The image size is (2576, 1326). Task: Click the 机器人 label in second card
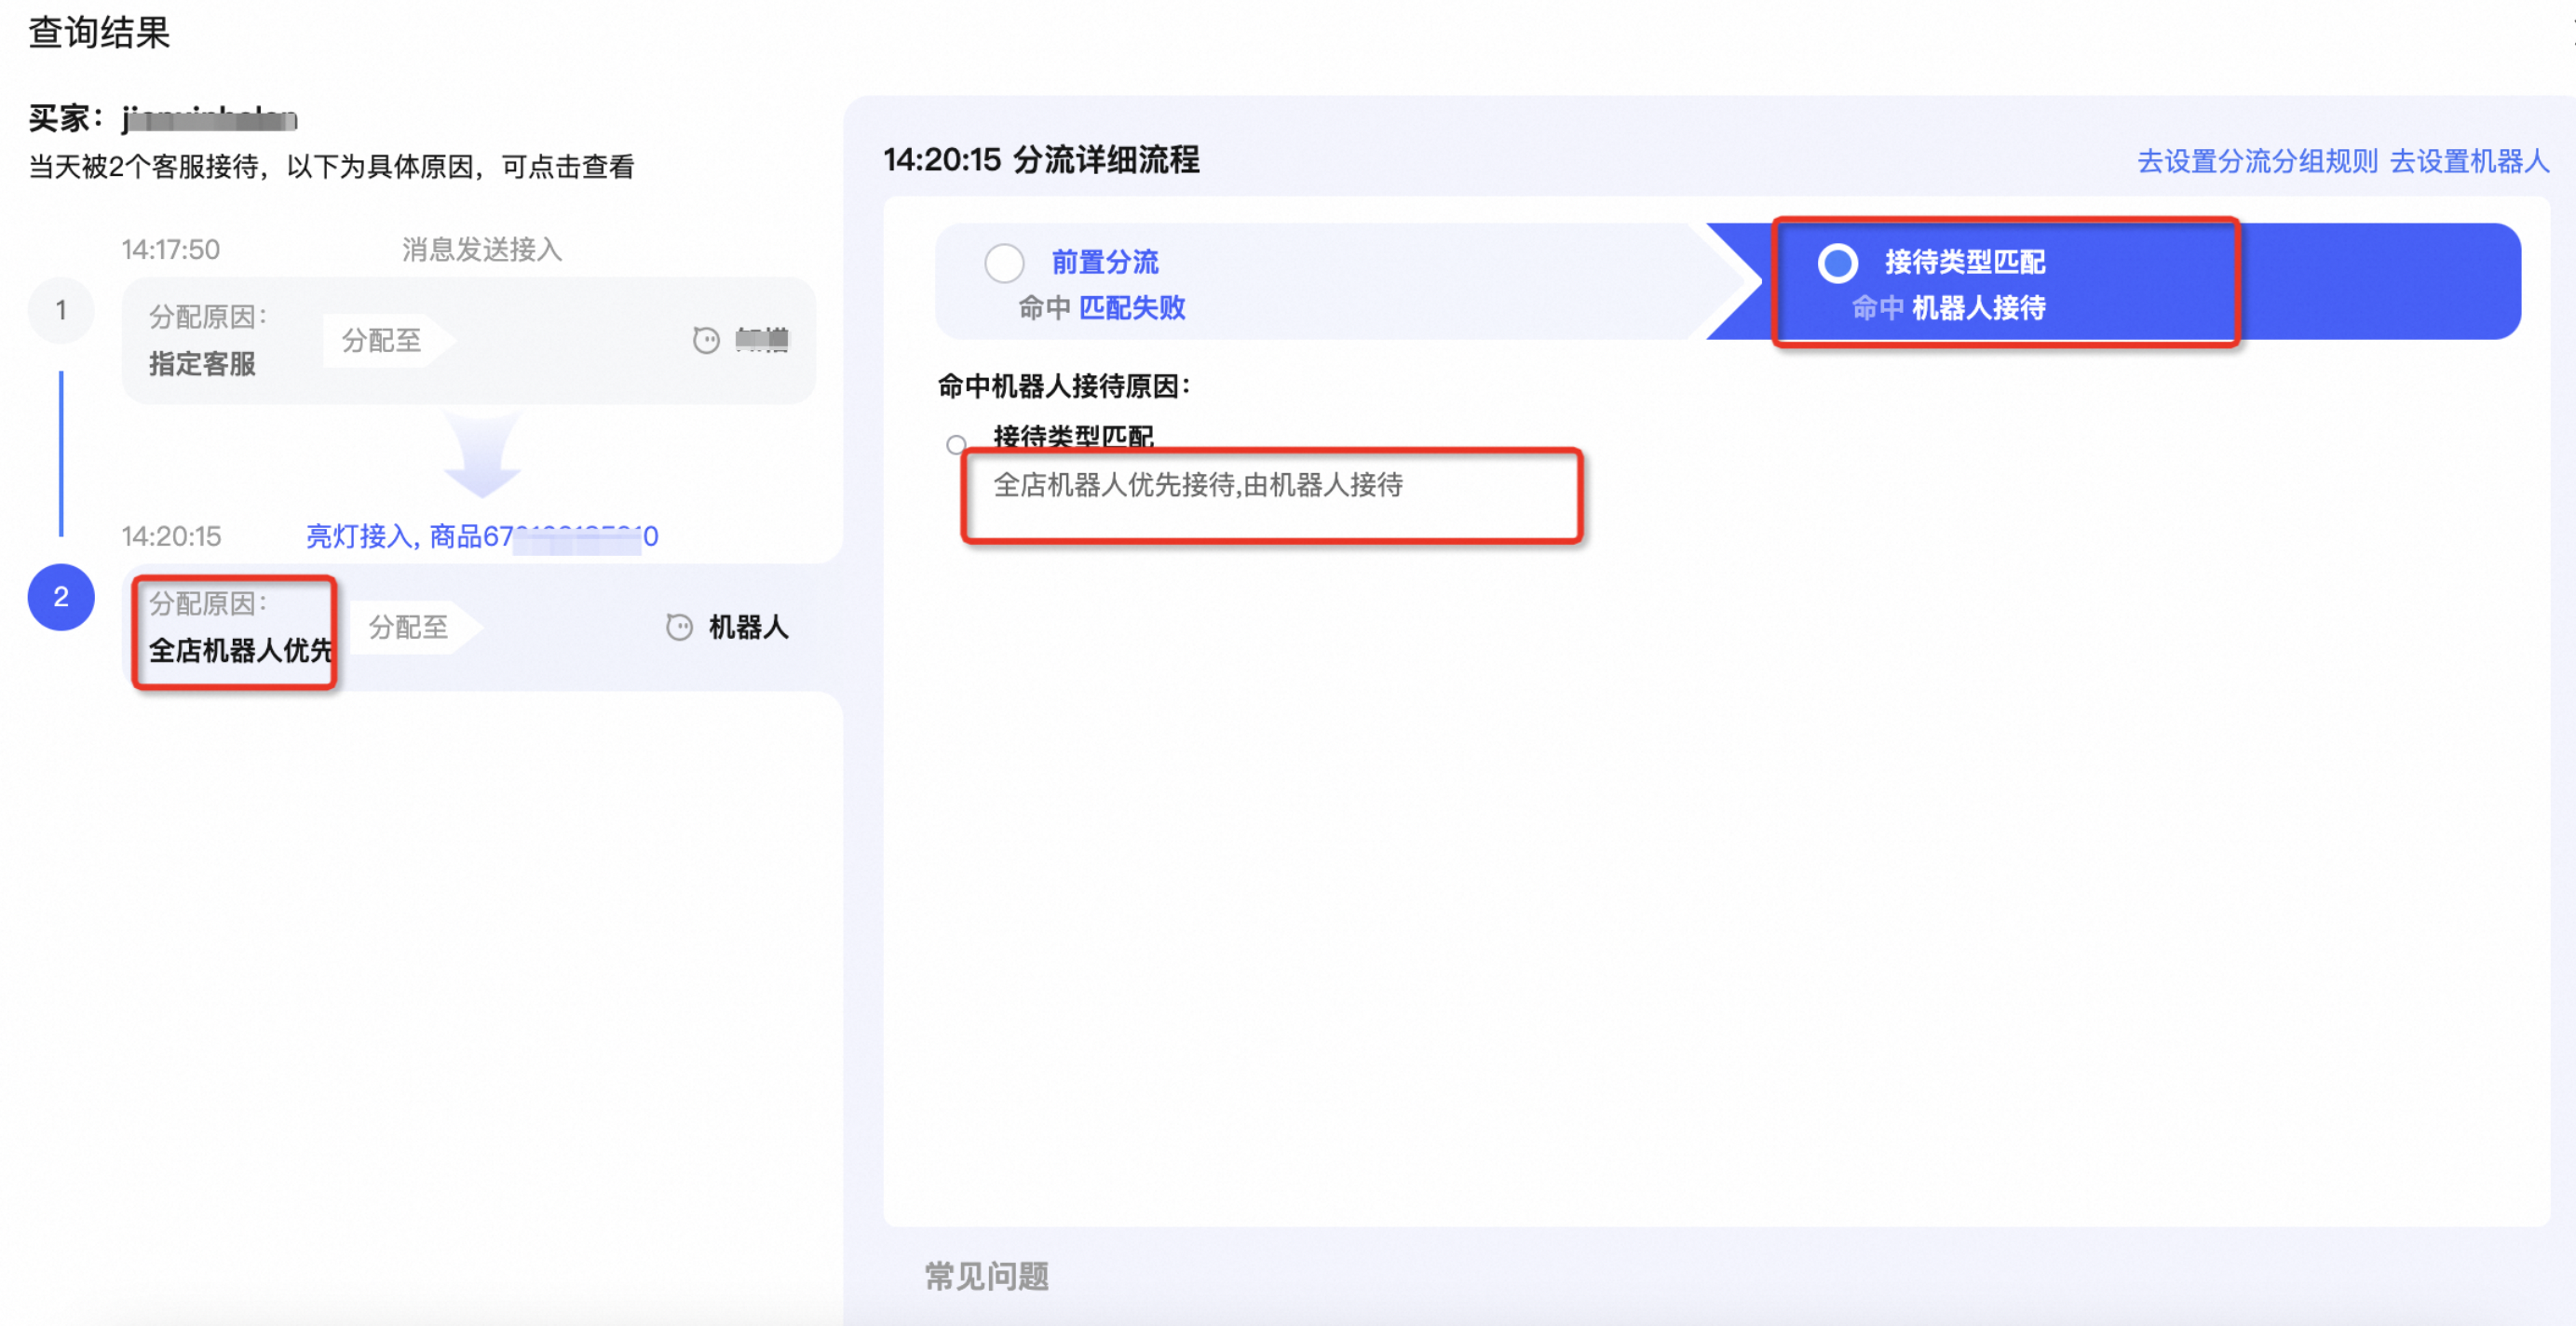[748, 627]
